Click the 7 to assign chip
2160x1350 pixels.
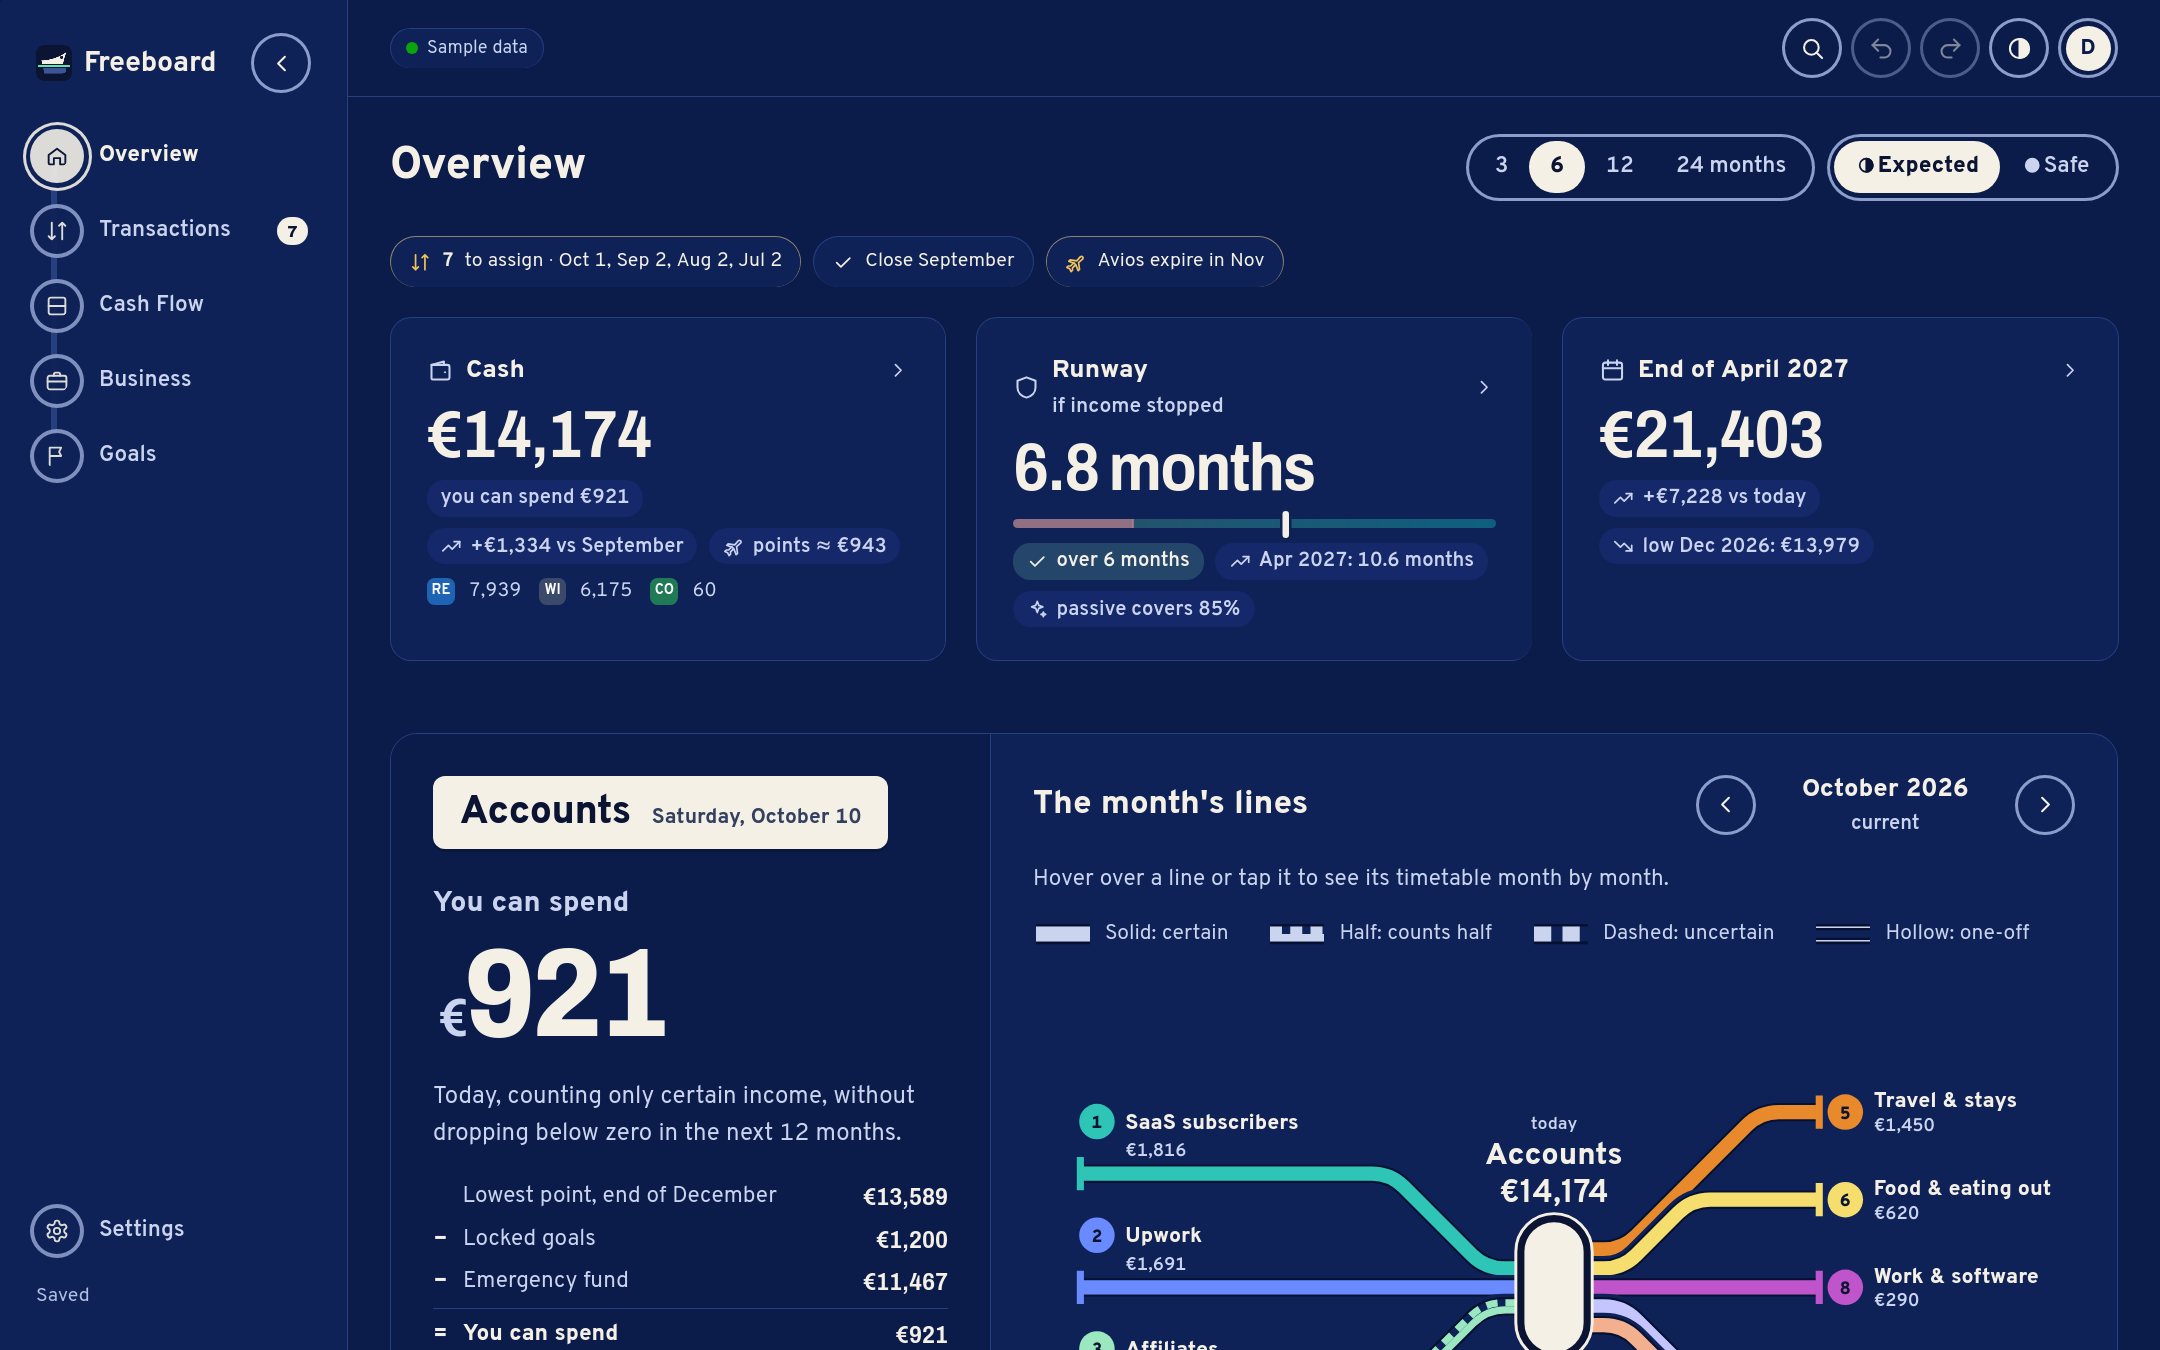595,261
